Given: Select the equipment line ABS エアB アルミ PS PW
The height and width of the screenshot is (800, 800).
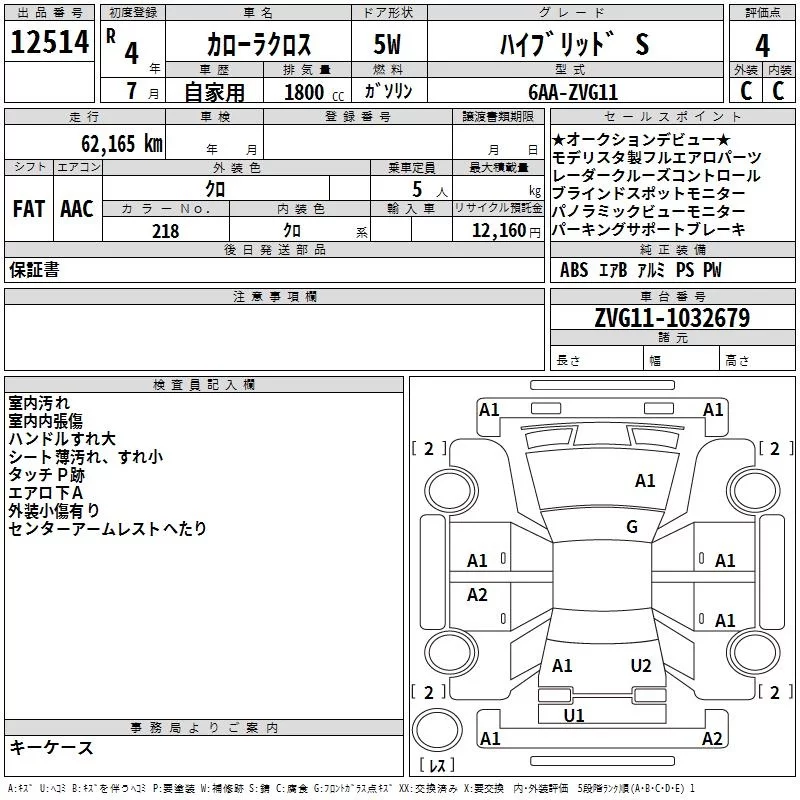Looking at the screenshot, I should [x=640, y=269].
